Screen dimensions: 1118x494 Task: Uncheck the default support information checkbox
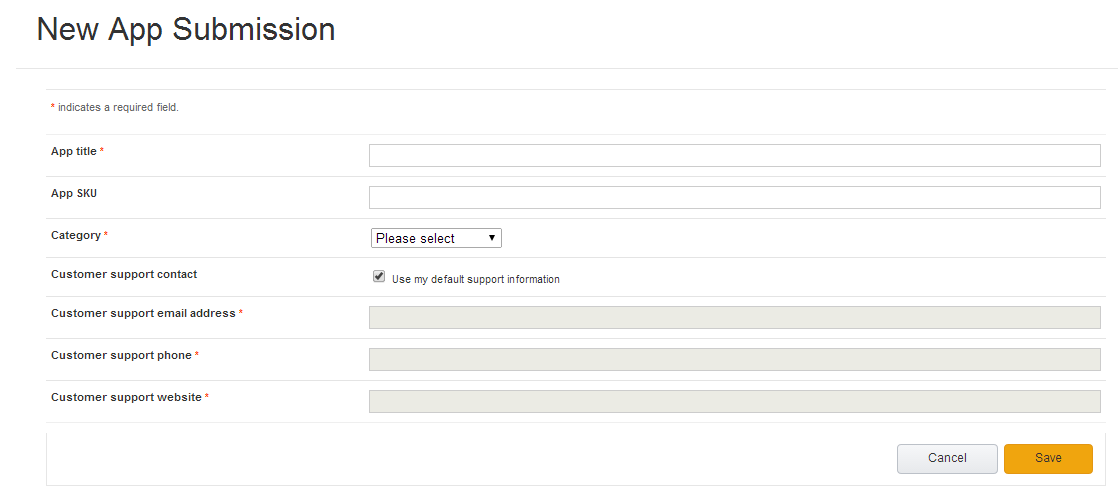[379, 277]
